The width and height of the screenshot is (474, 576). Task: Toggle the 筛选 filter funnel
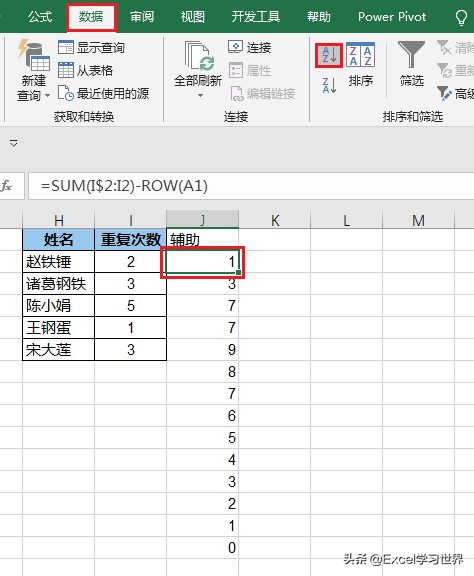coord(412,64)
